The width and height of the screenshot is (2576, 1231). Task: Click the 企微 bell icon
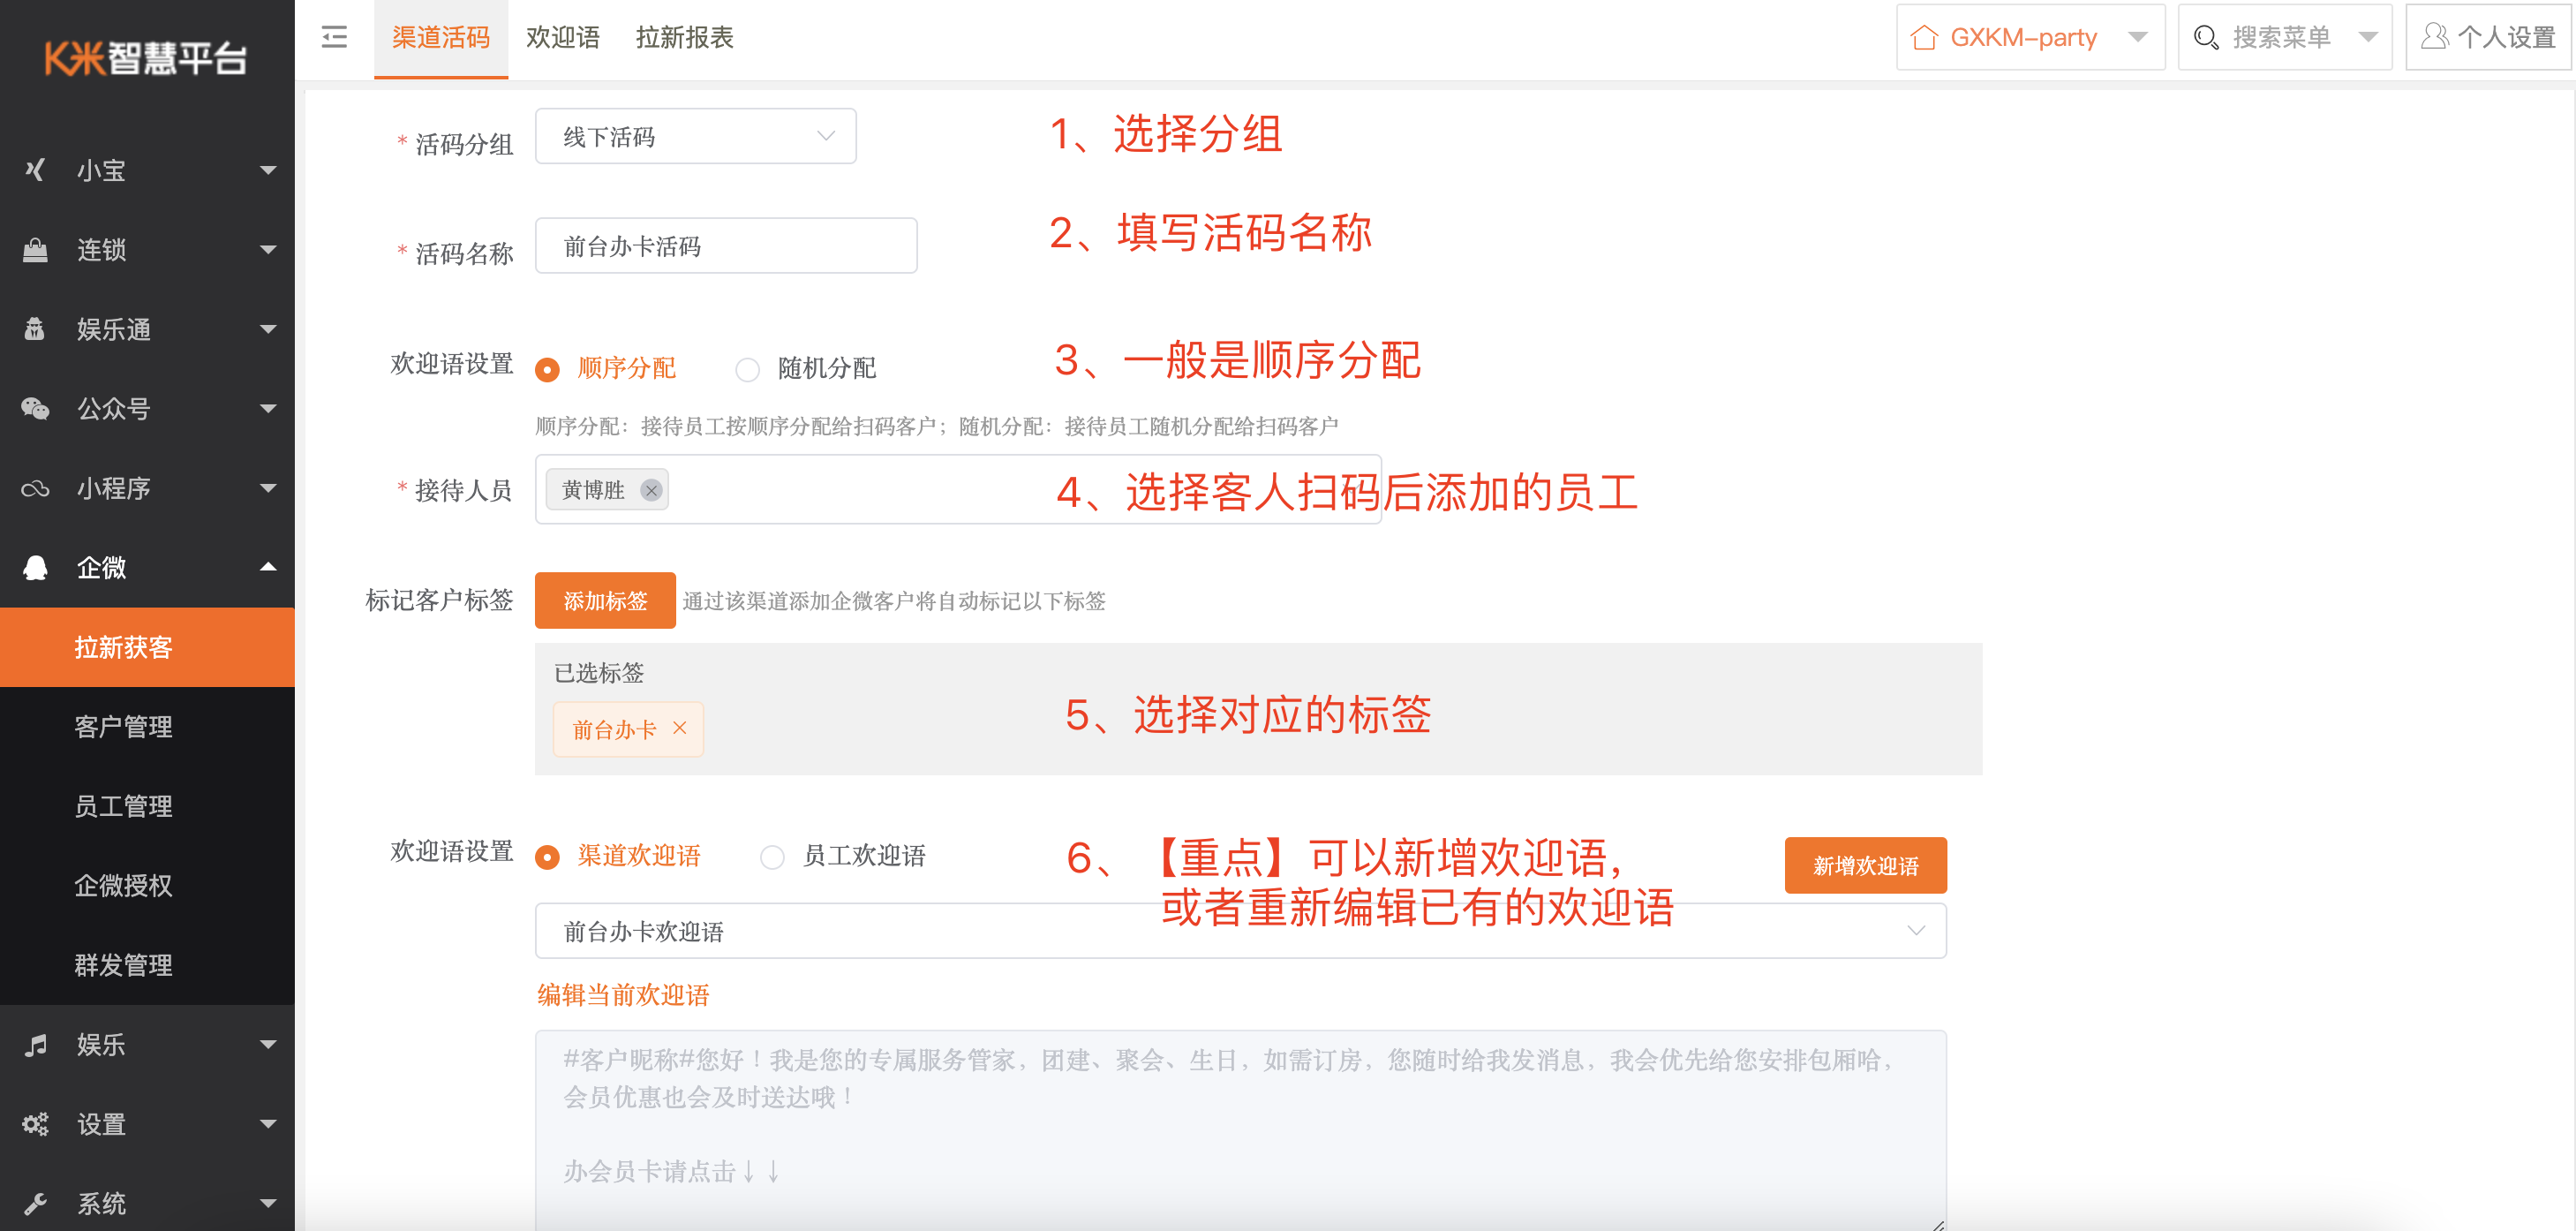click(x=36, y=567)
